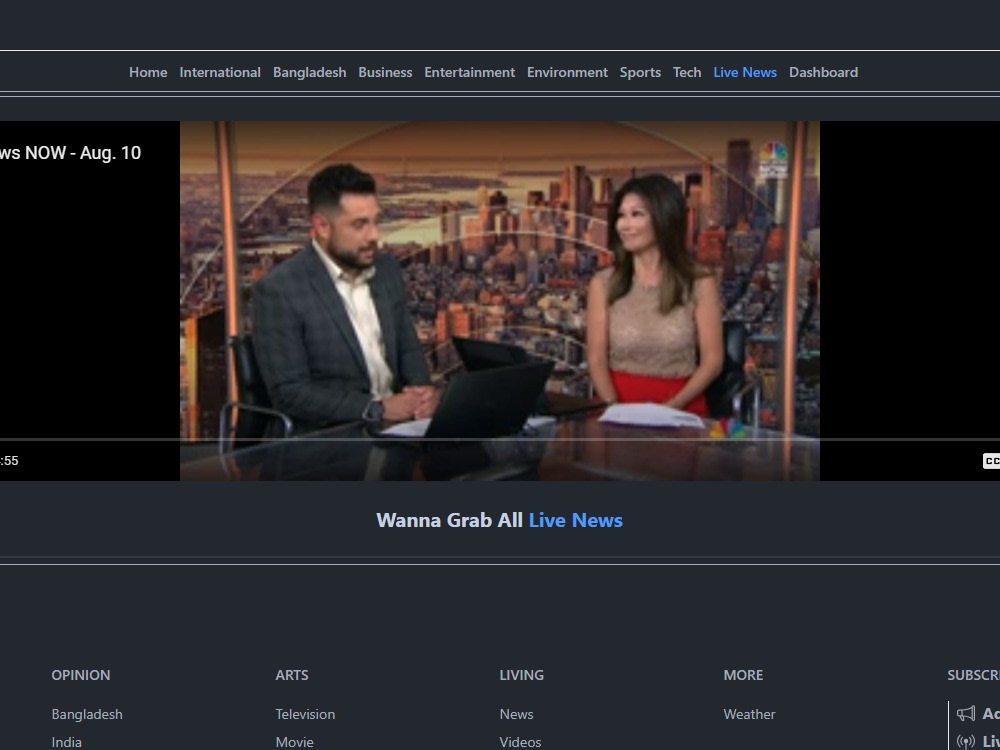Viewport: 1000px width, 750px height.
Task: Open the News link under Living
Action: [x=516, y=714]
